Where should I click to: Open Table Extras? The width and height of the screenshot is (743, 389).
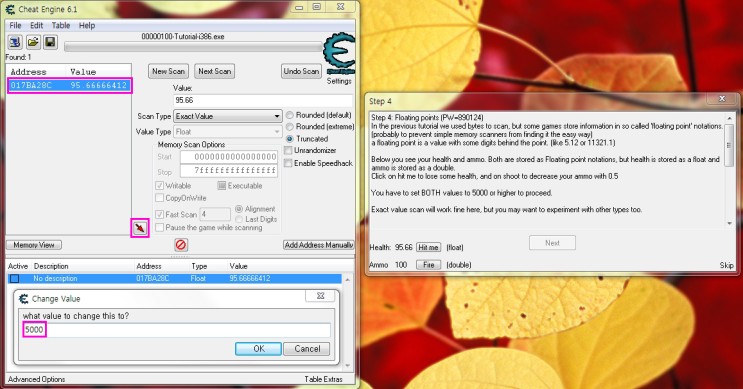(x=323, y=379)
